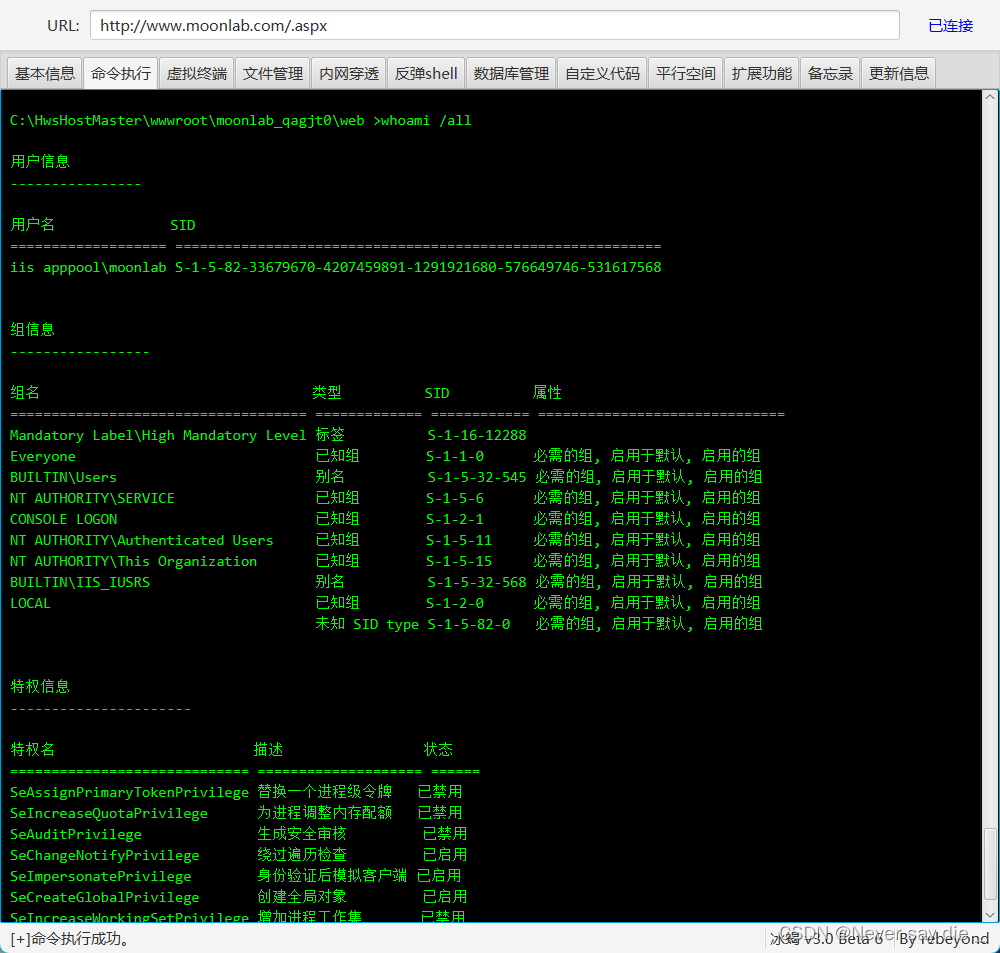Go to the 内网穿透 tab

click(348, 73)
